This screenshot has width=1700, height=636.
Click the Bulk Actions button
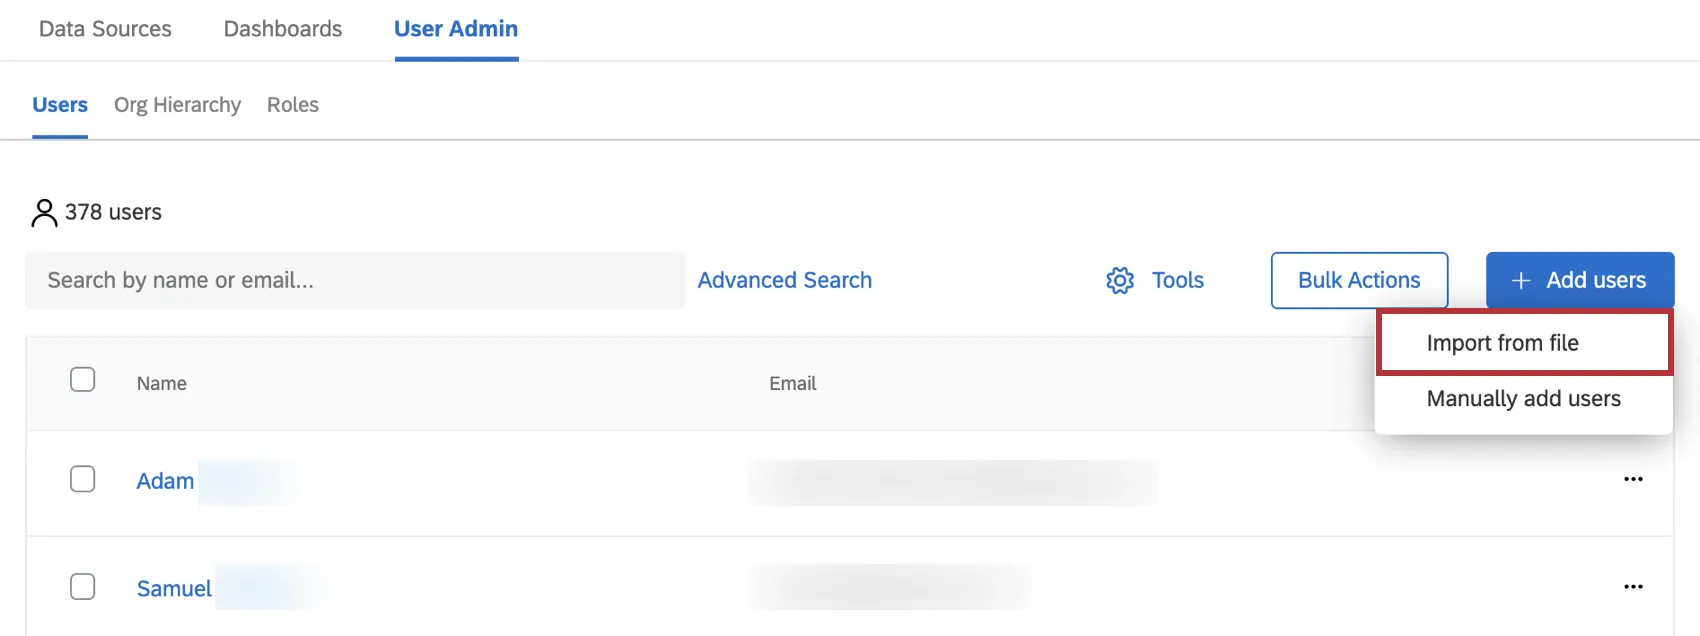pos(1359,280)
